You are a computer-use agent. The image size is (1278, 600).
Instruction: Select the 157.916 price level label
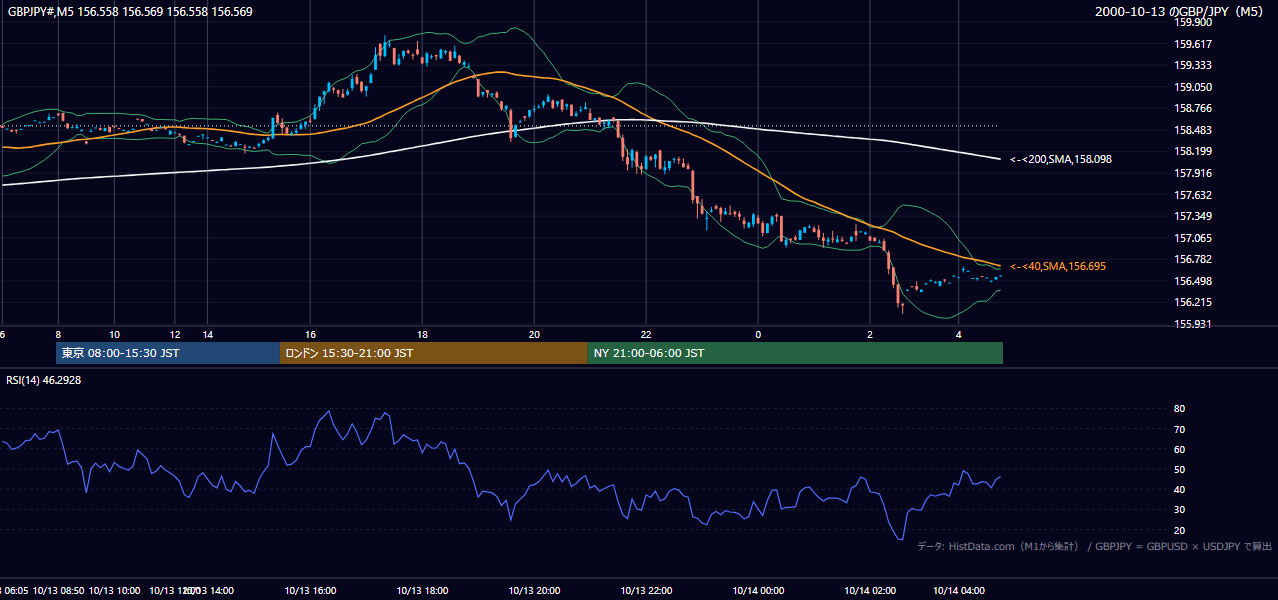(1192, 174)
